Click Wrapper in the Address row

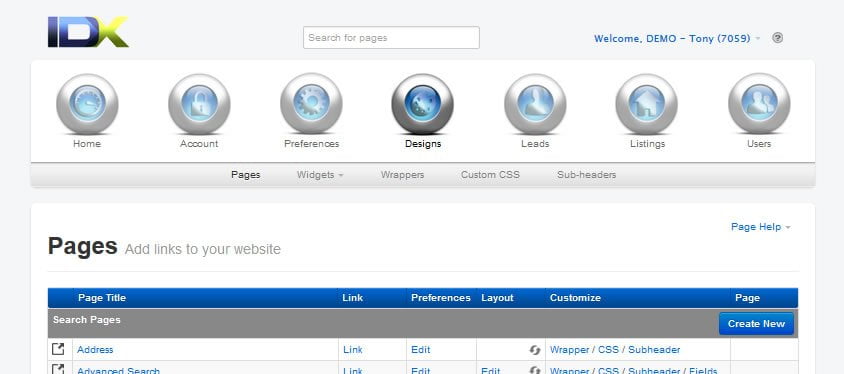coord(569,349)
